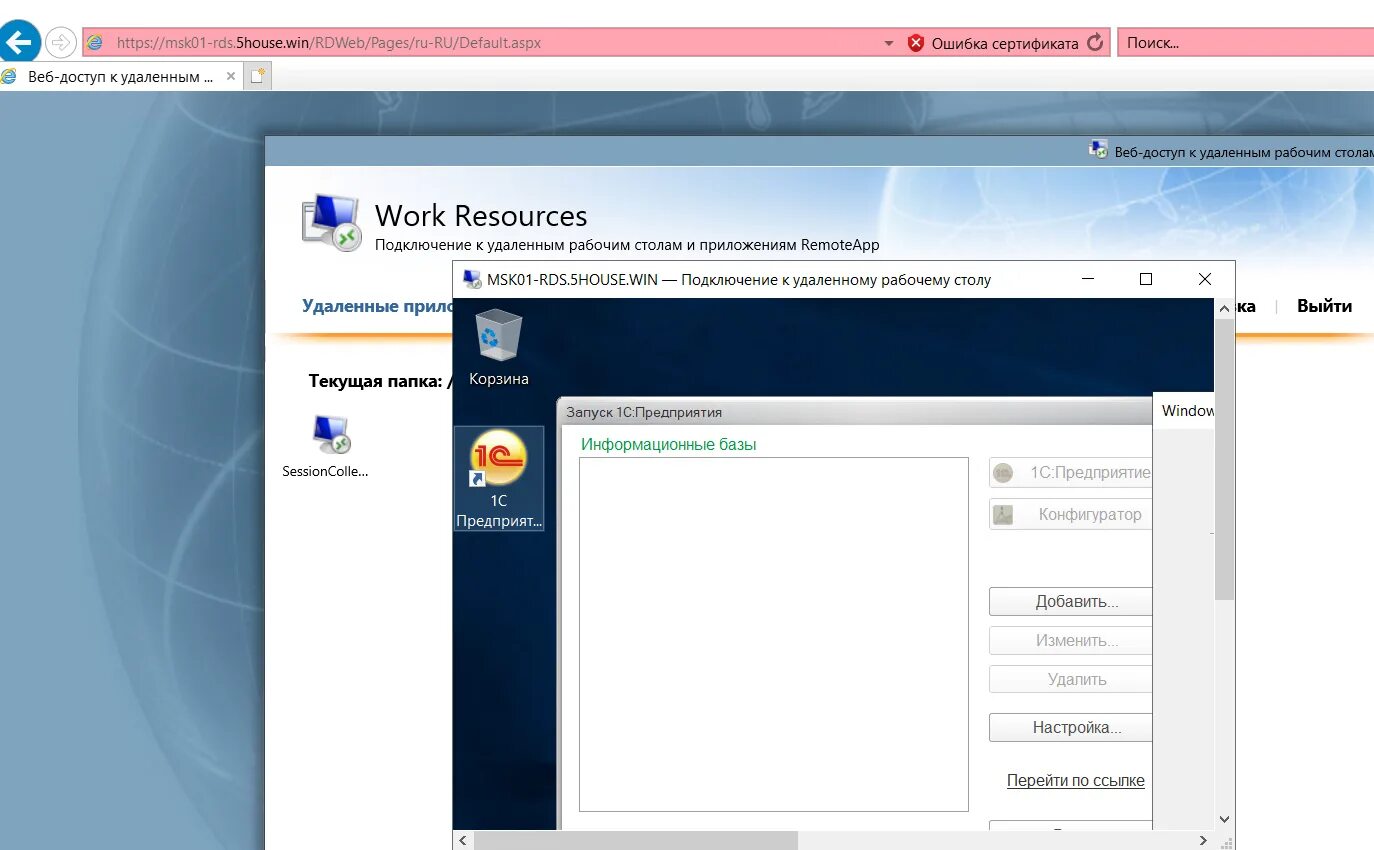Click the RDP vertical scrollbar down arrow
Screen dimensions: 1374x850
coord(1224,819)
